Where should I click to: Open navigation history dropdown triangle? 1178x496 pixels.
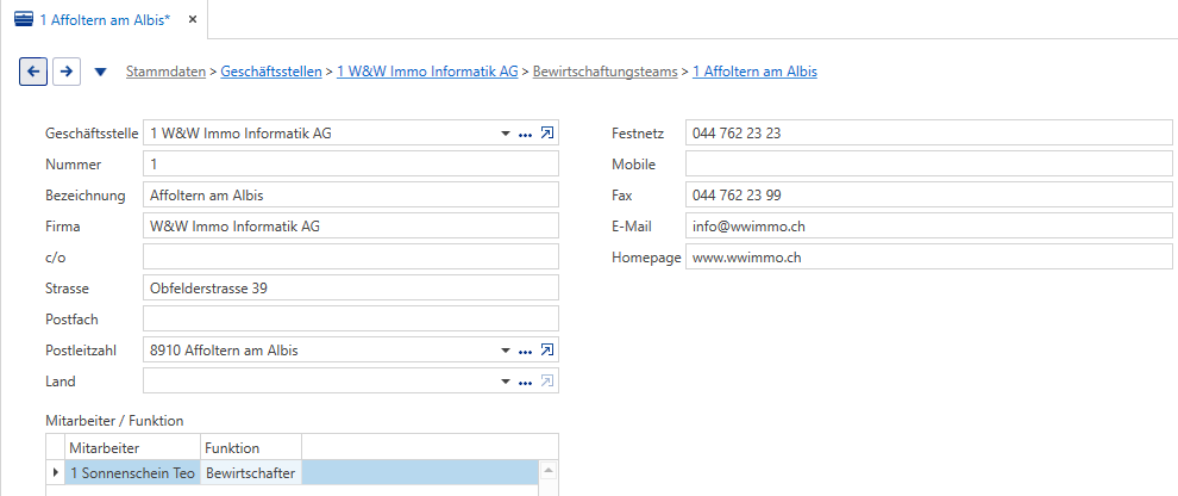coord(101,72)
